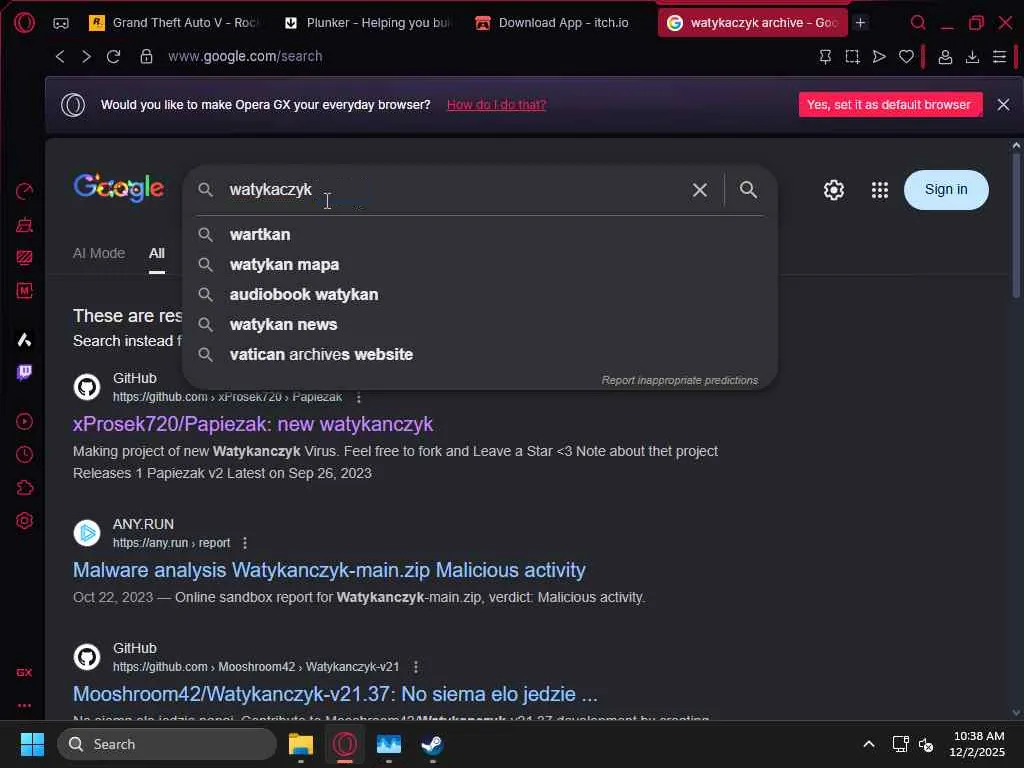Open GX Control speedometer in sidebar
The image size is (1024, 768).
click(24, 191)
